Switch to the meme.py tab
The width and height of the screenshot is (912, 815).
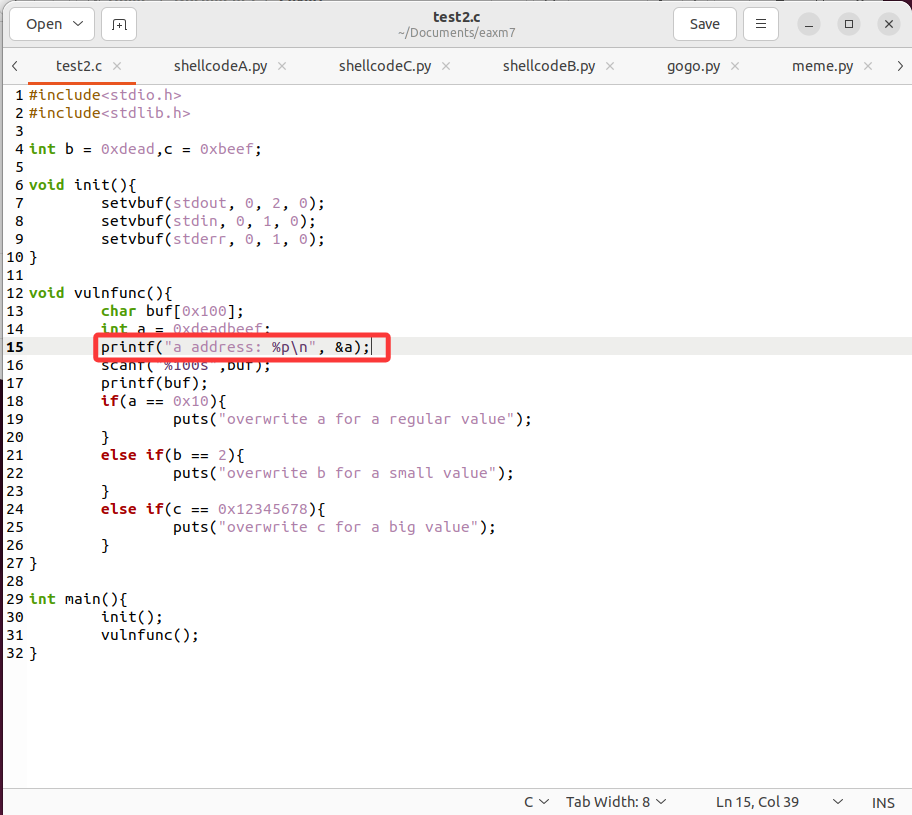[822, 66]
